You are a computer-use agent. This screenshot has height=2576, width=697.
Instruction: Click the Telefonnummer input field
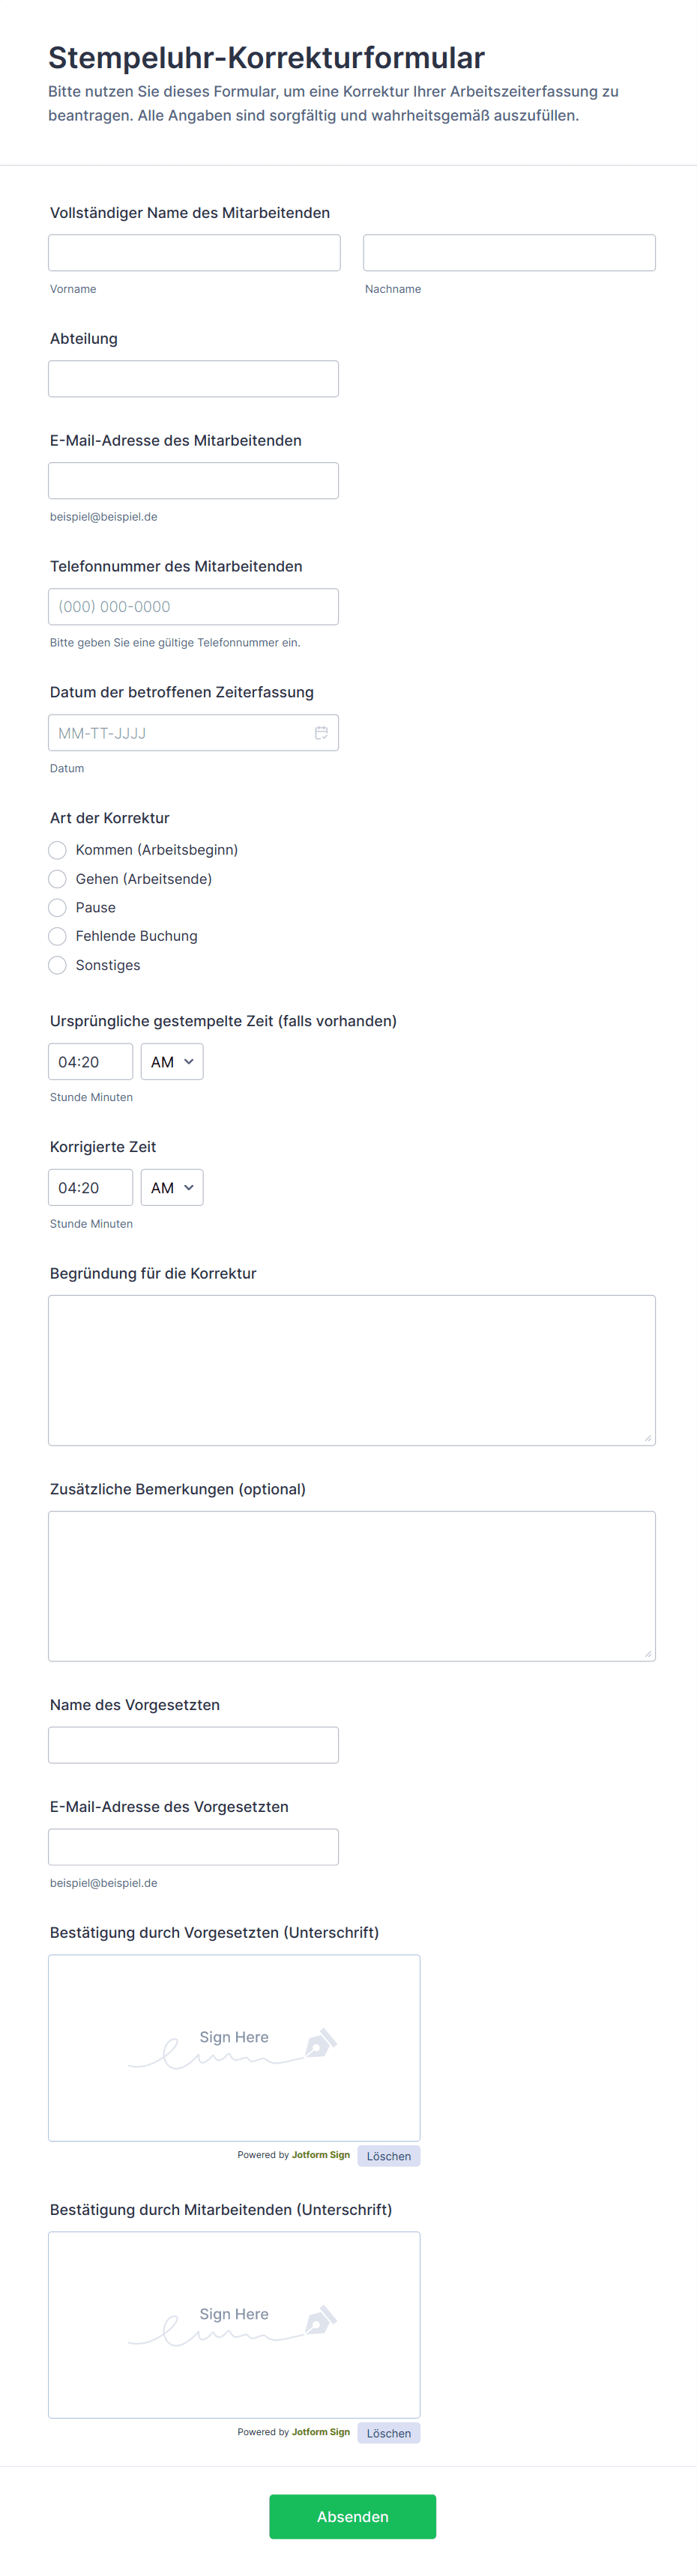[194, 606]
